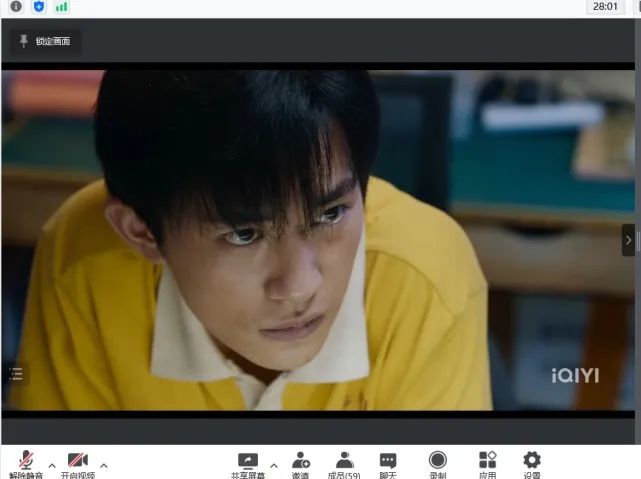Image resolution: width=641 pixels, height=479 pixels.
Task: Click the share screen icon (共享屏幕)
Action: 248,461
